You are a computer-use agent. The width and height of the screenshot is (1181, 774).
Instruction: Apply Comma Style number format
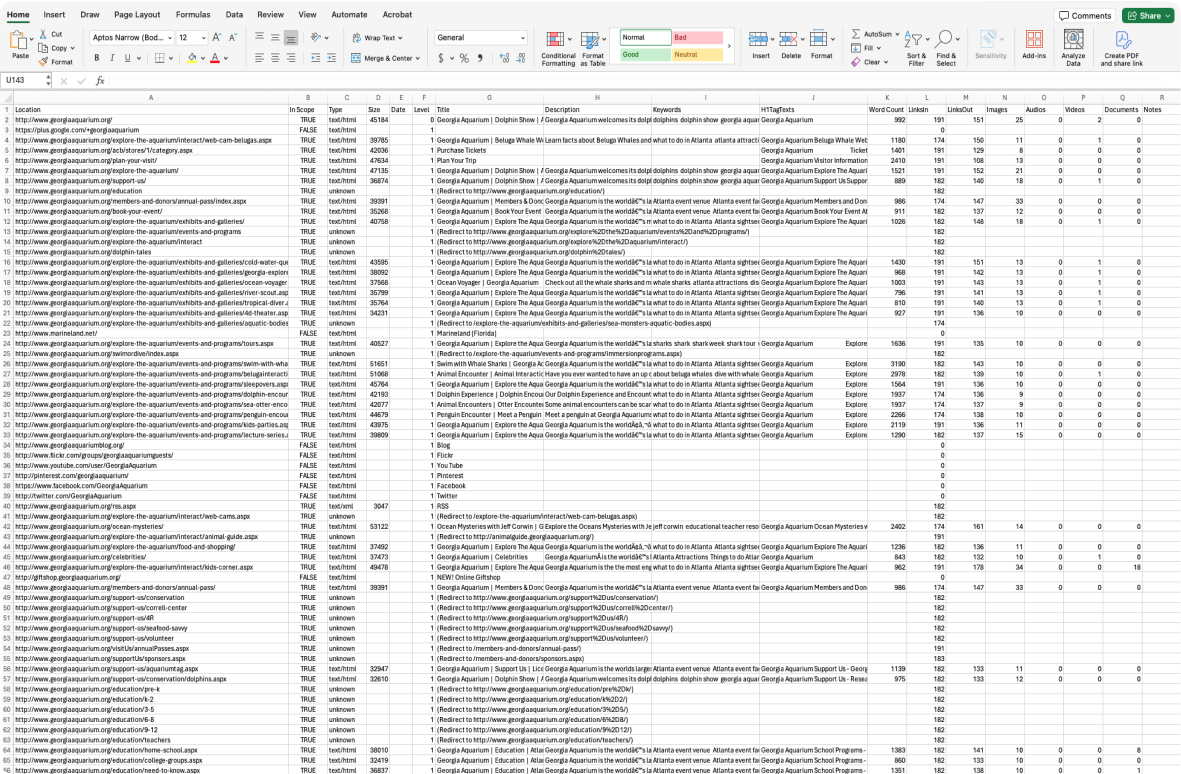click(x=480, y=58)
